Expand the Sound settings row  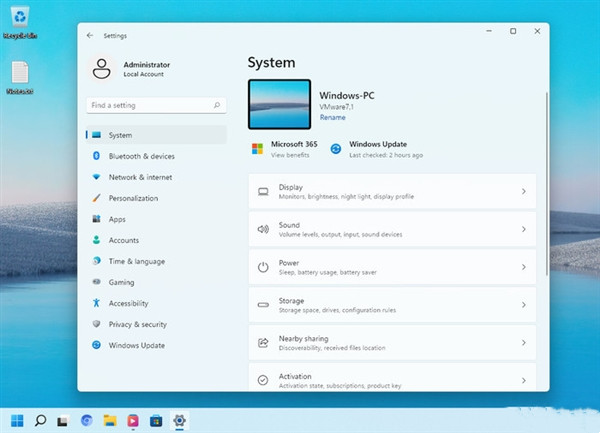(x=391, y=229)
